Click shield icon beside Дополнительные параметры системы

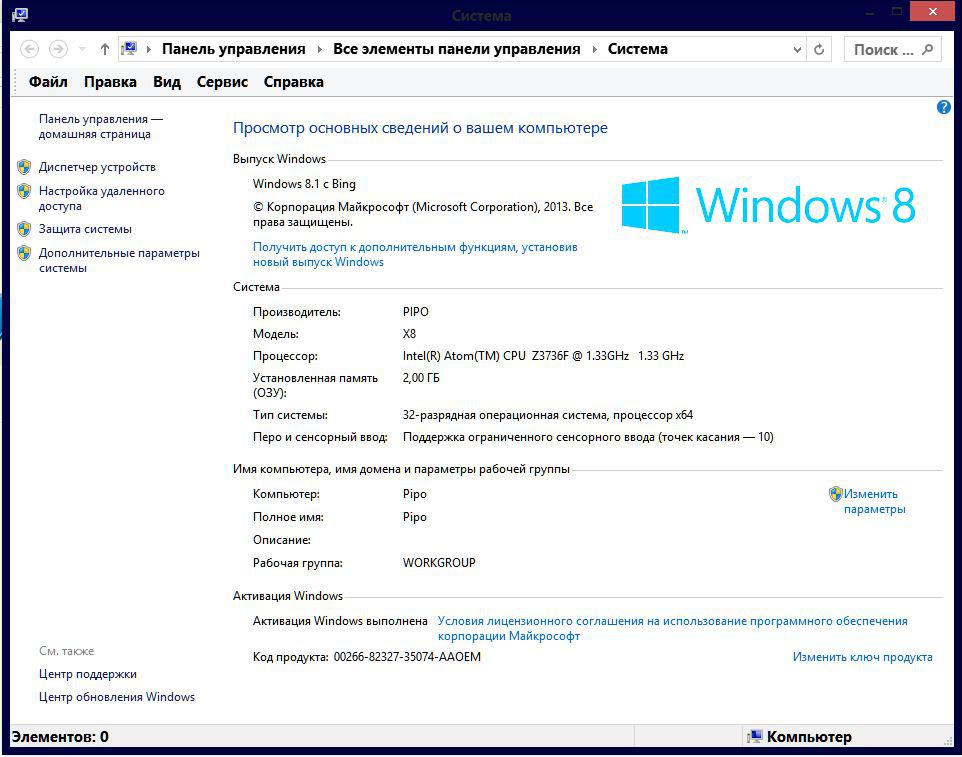[24, 253]
